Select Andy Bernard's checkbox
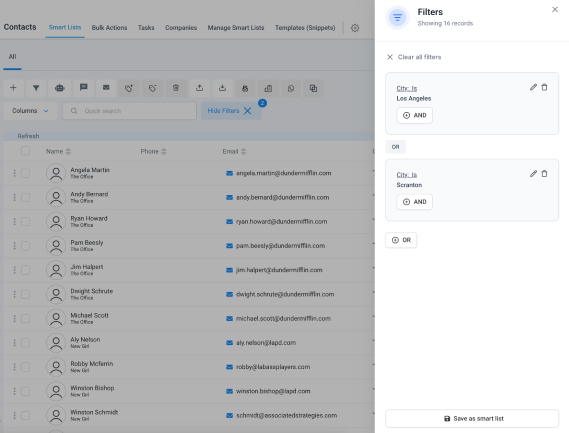The image size is (569, 433). [25, 197]
